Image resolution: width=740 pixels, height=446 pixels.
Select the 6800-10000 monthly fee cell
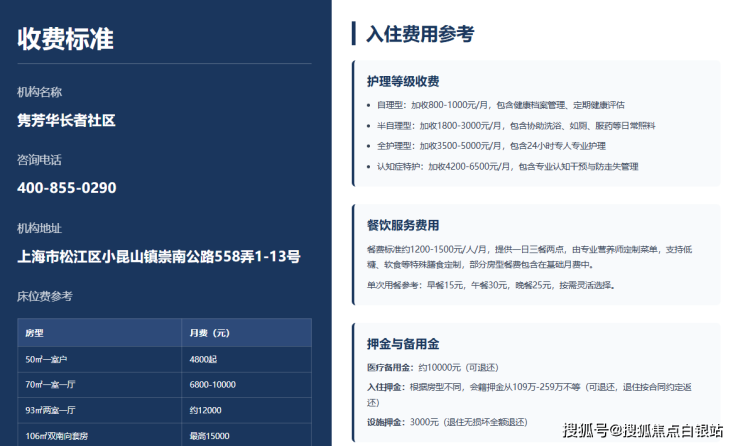(x=246, y=385)
